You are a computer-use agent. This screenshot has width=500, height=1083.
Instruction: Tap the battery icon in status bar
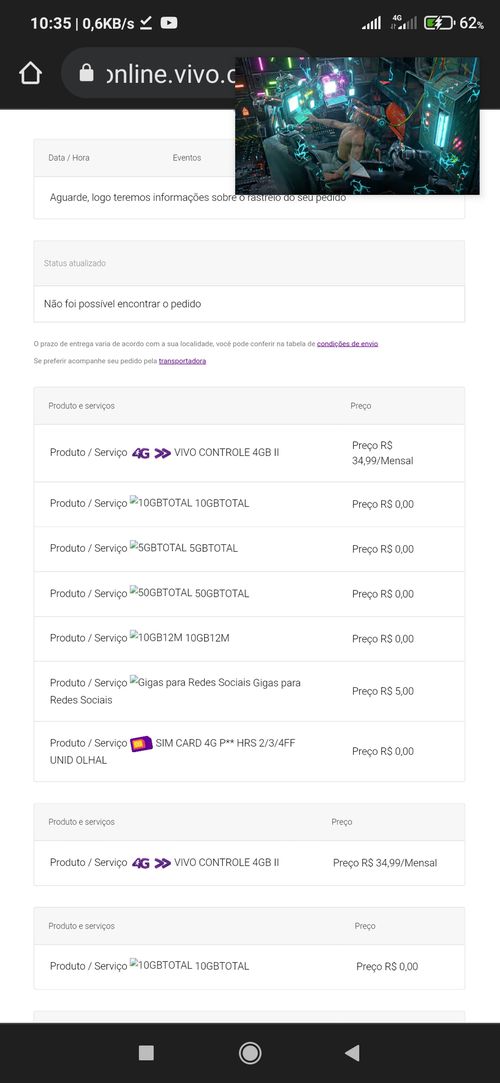[x=439, y=23]
